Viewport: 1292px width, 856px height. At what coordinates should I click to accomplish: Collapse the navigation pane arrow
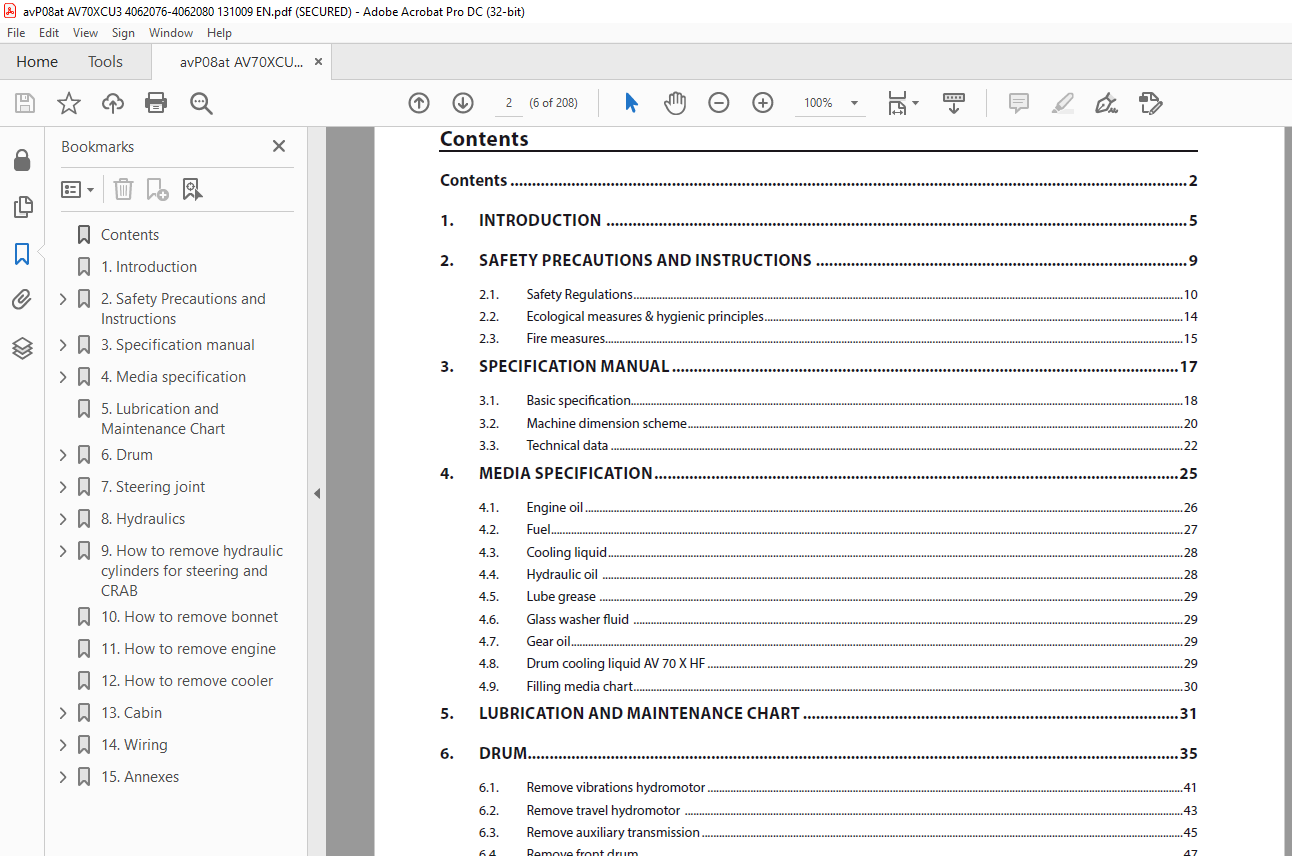tap(317, 493)
